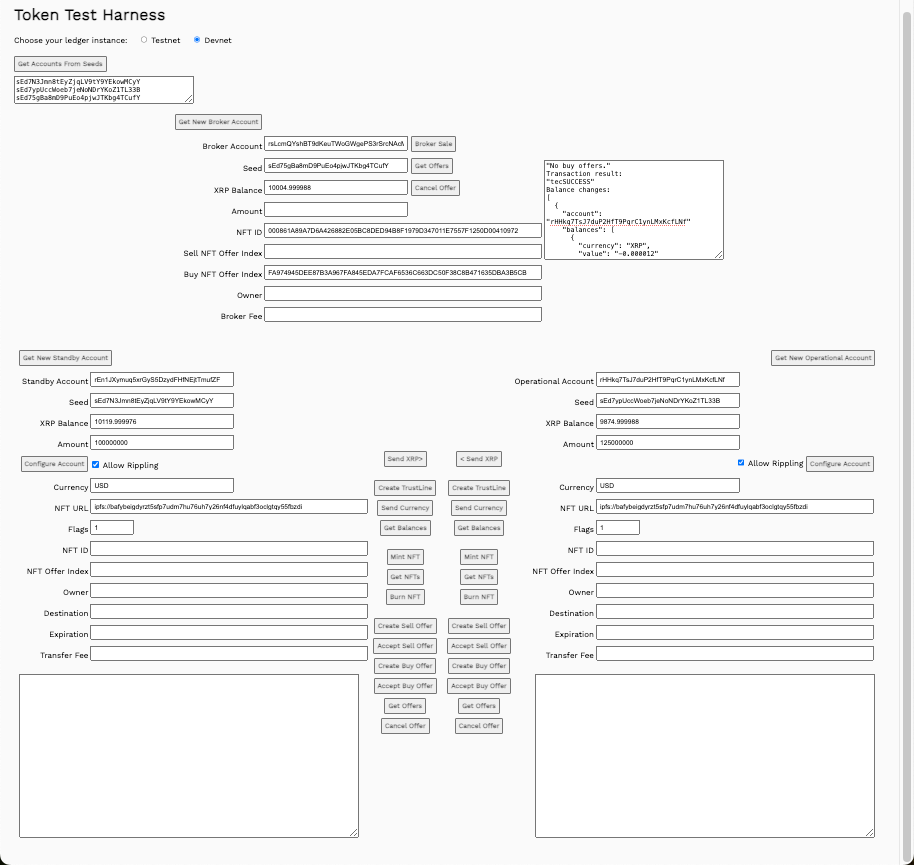Click the Operational account Currency field

[668, 486]
